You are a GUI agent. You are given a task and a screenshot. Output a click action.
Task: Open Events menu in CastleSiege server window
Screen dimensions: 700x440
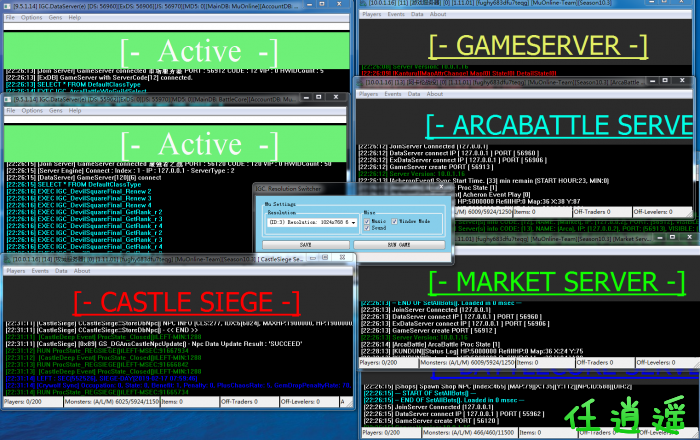pyautogui.click(x=40, y=271)
